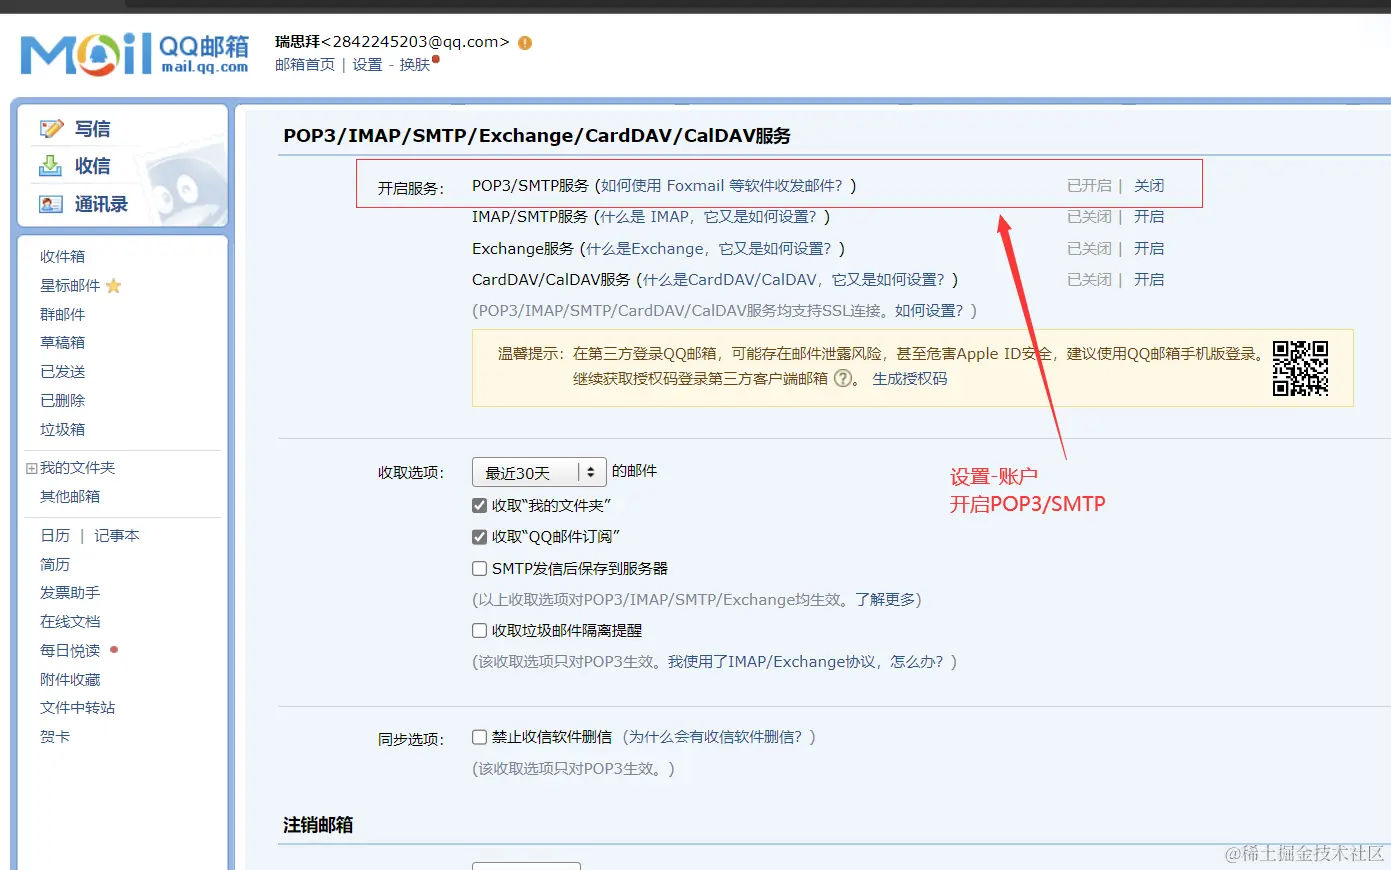1391x870 pixels.
Task: Check 禁止收信软件删信 option
Action: 479,736
